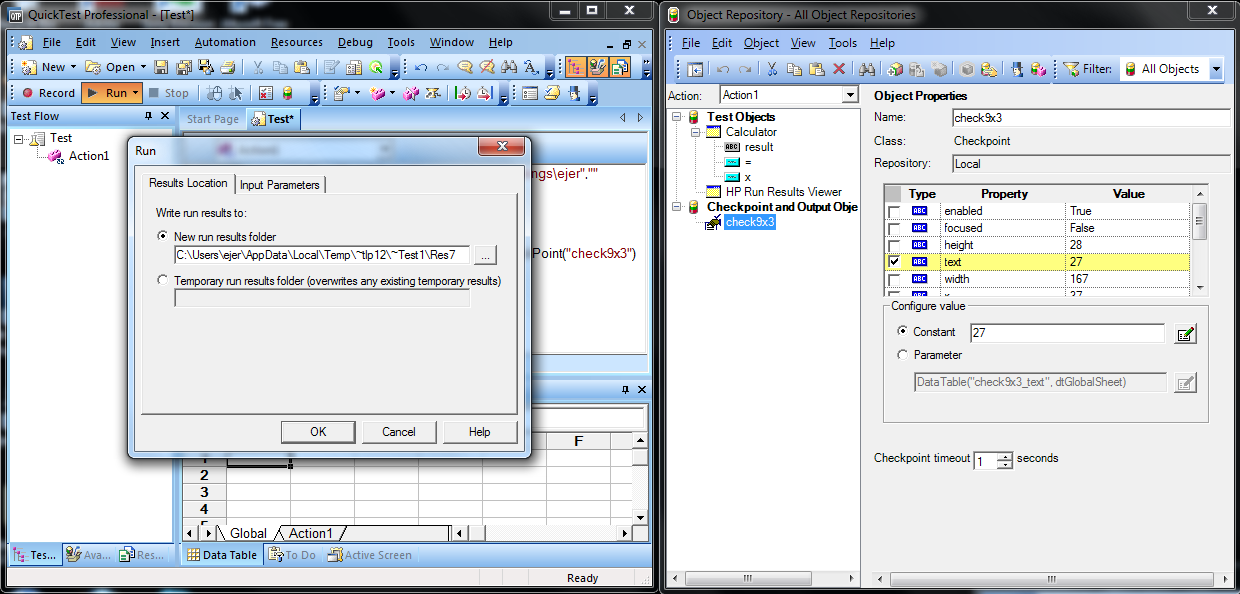Click the Cut icon in Object Repository toolbar
The width and height of the screenshot is (1240, 594).
[x=773, y=69]
